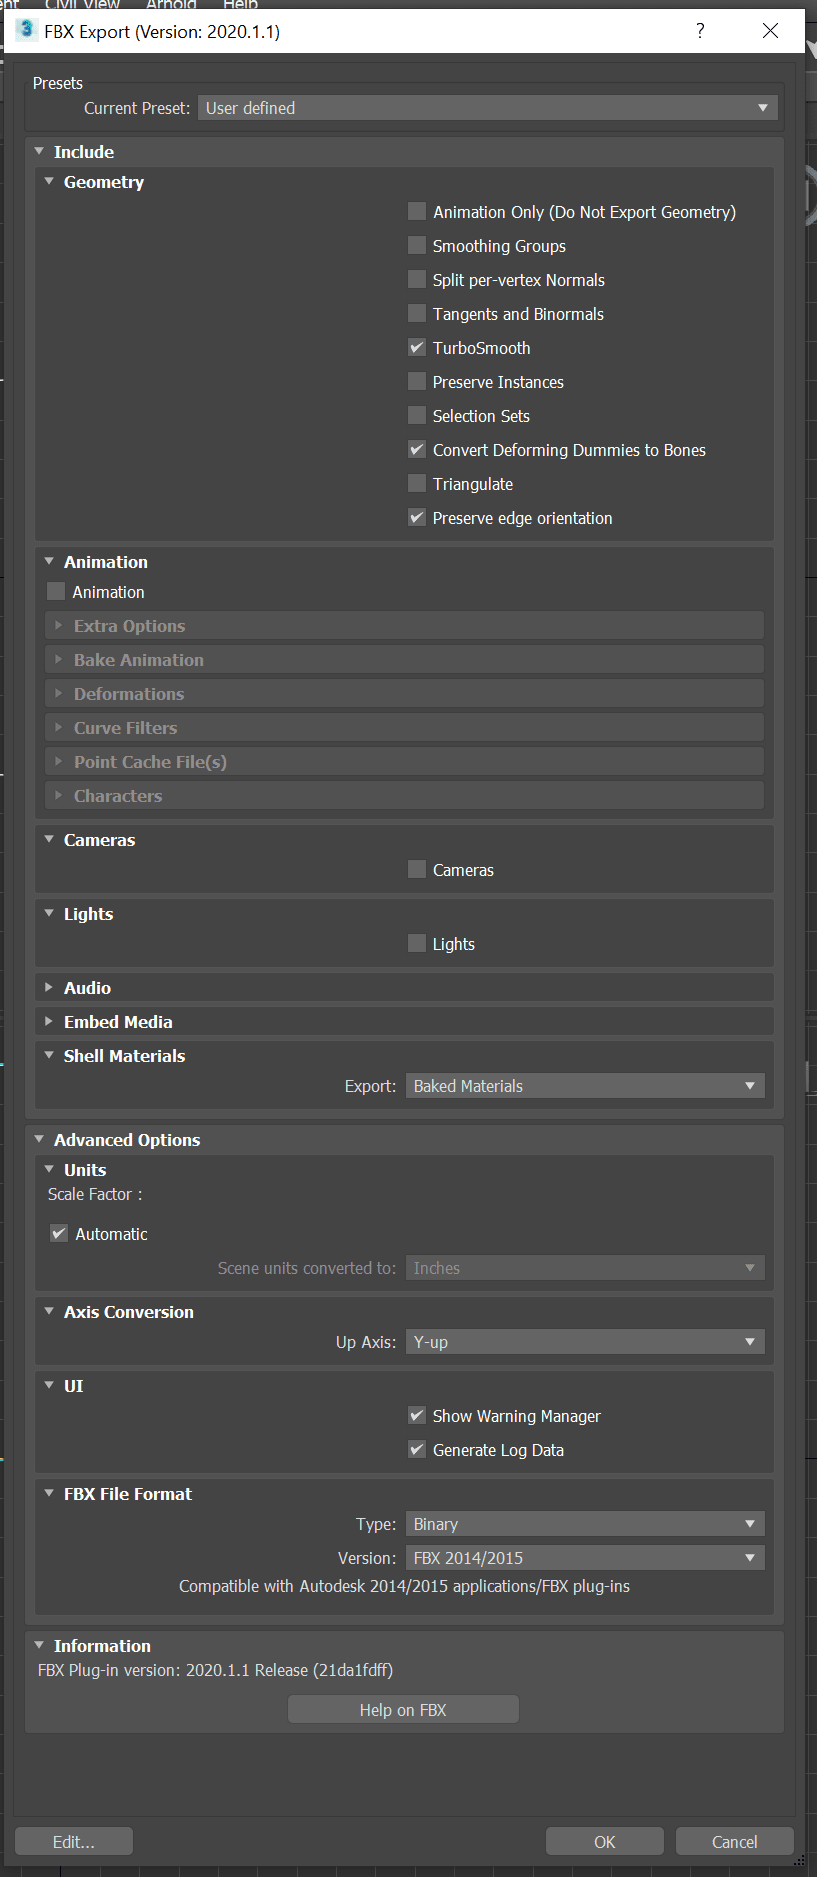
Task: Open the Help menu in 3ds Max menu bar
Action: coord(240,5)
